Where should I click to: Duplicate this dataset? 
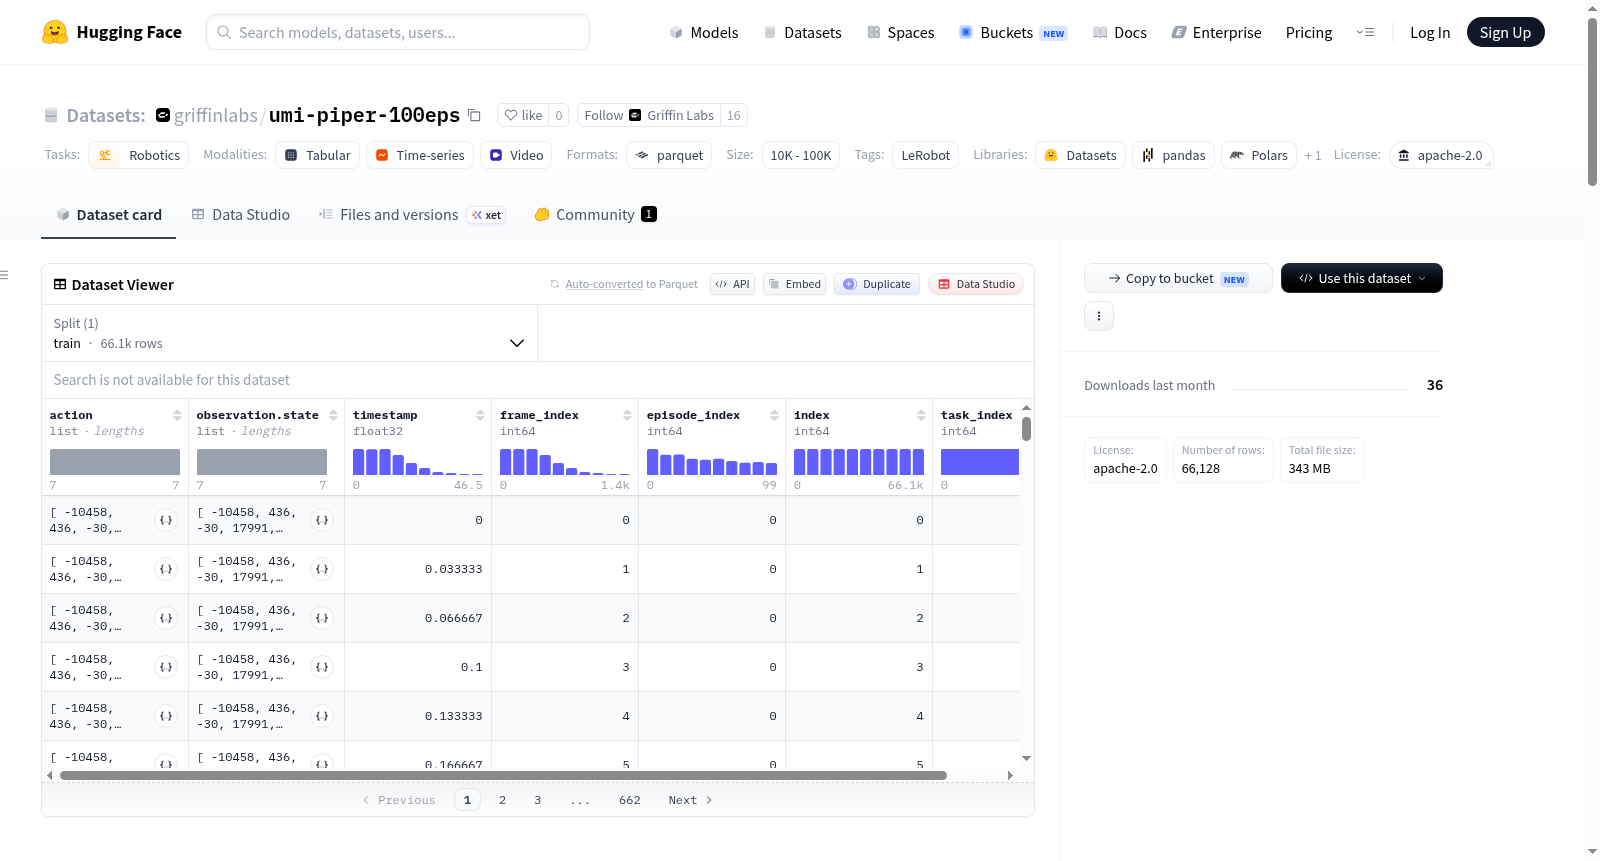877,284
